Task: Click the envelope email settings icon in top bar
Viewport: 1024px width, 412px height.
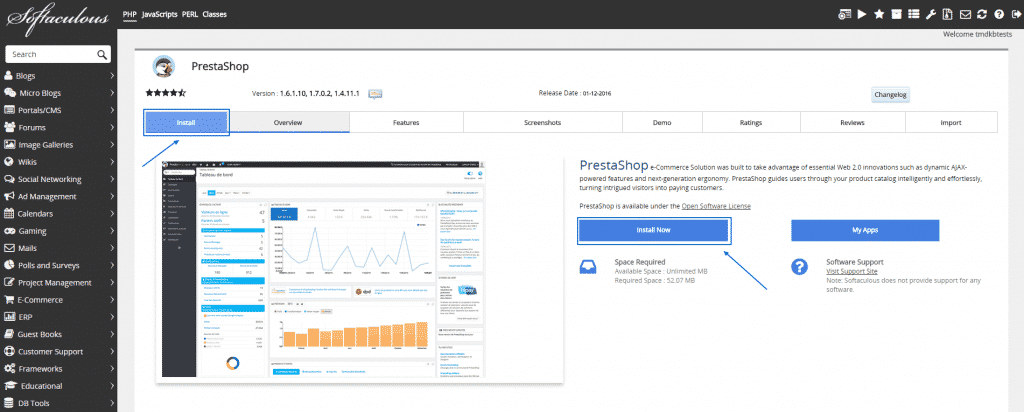Action: click(x=965, y=14)
